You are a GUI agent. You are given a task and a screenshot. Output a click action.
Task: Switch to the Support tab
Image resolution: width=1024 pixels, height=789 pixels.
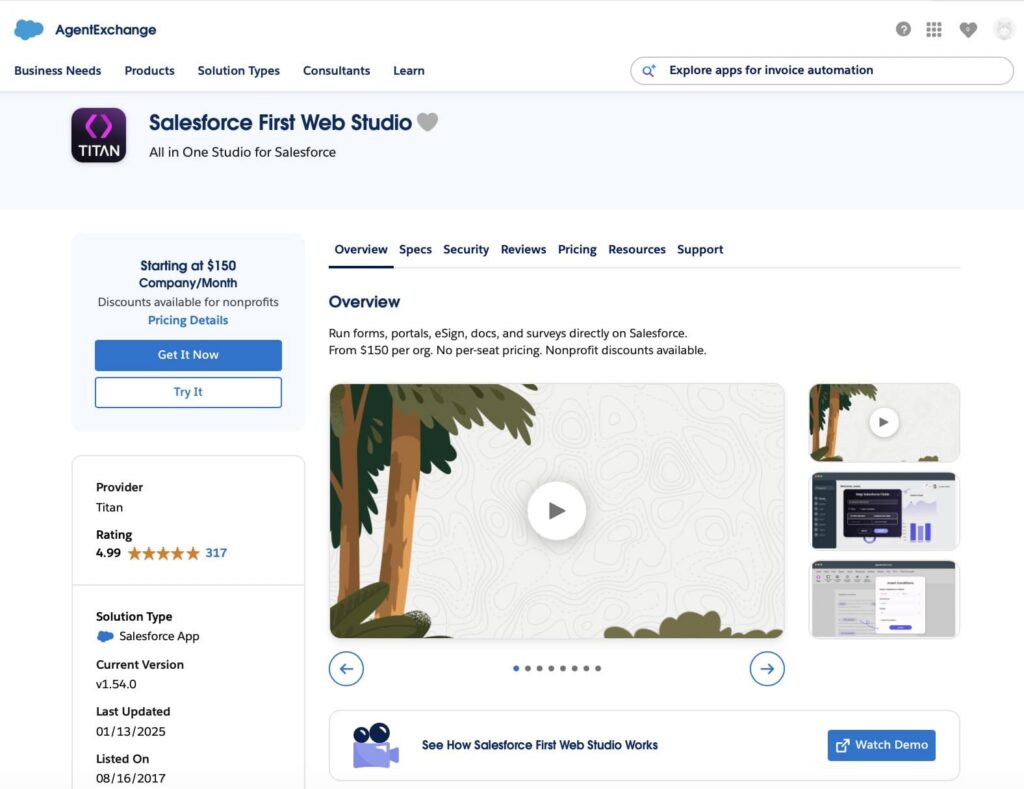tap(700, 250)
